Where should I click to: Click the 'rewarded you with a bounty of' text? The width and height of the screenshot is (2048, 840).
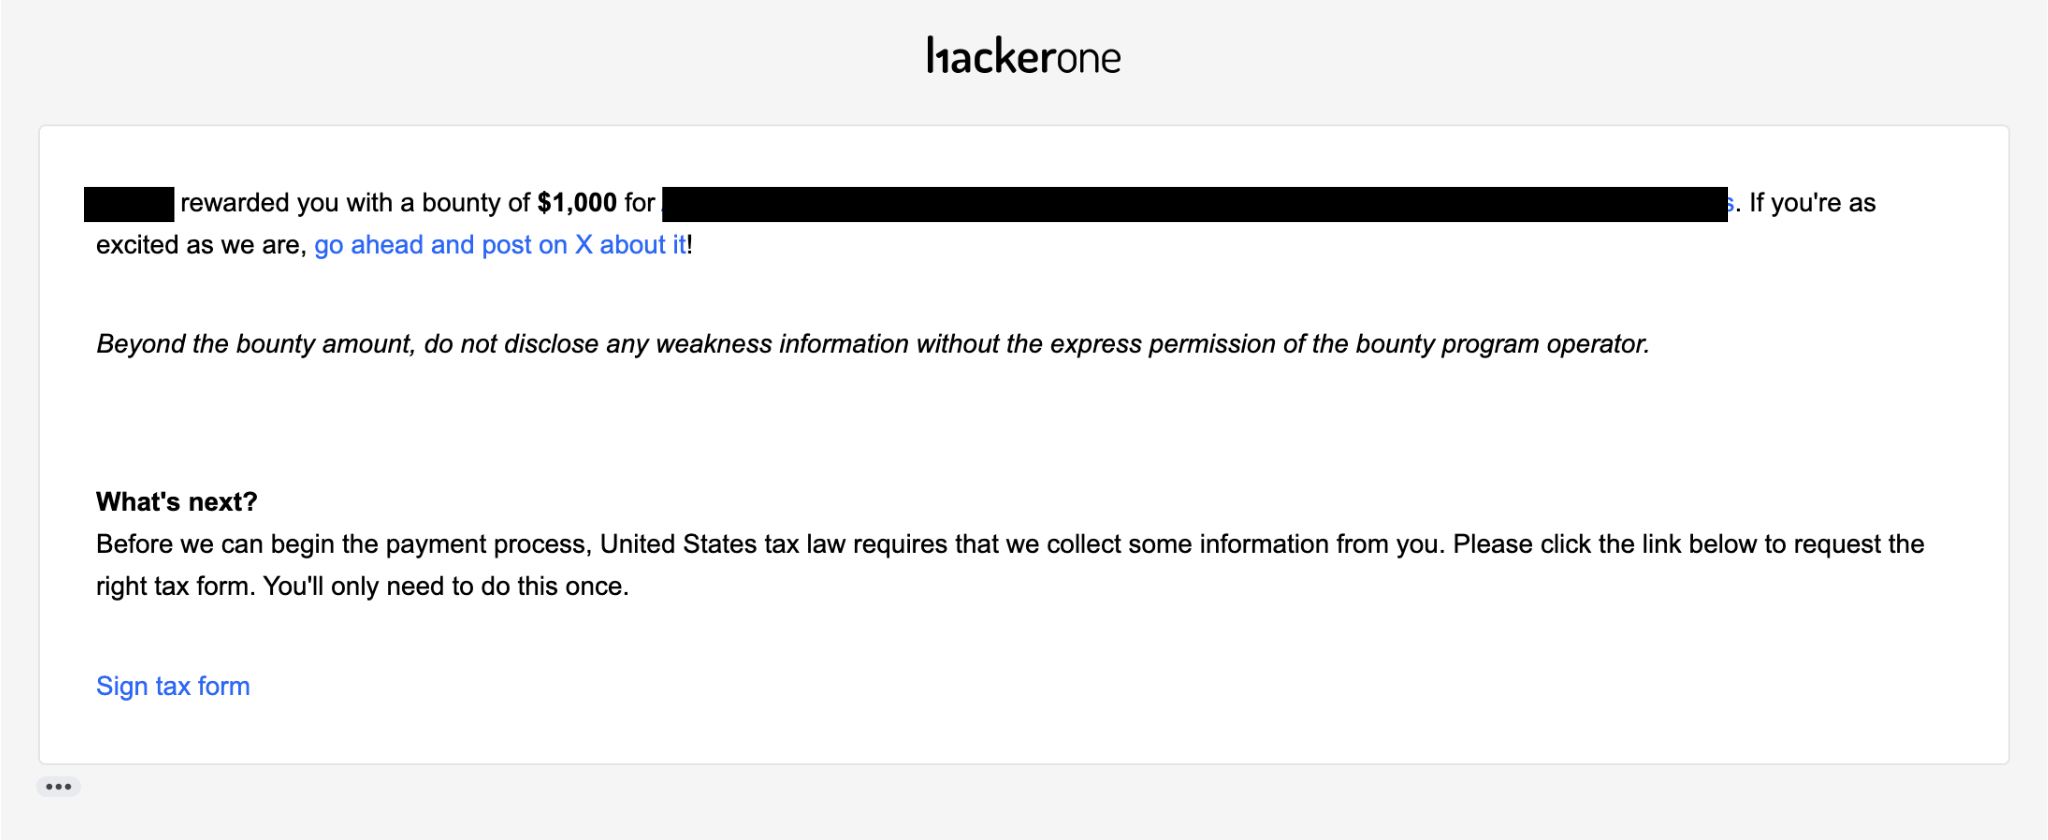tap(355, 203)
